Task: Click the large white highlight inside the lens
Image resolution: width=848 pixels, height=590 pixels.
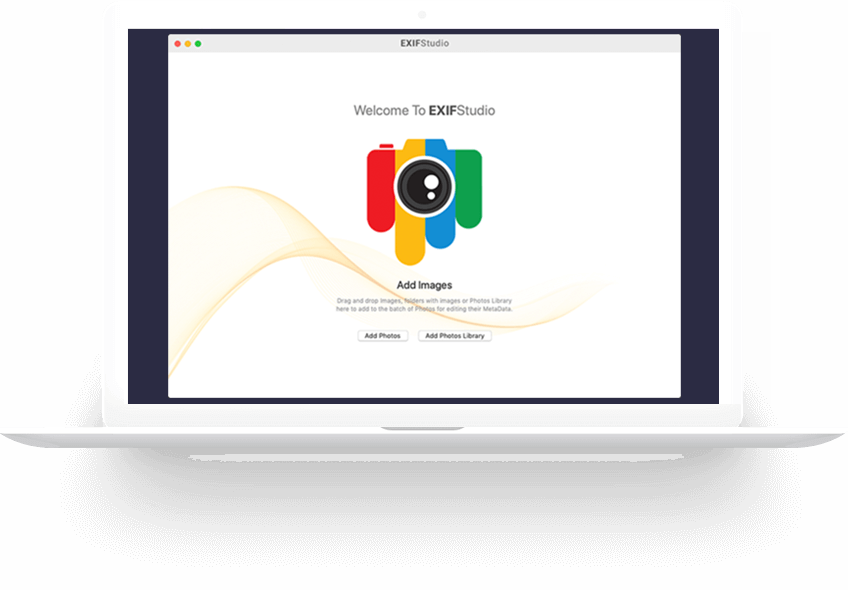Action: coord(430,182)
